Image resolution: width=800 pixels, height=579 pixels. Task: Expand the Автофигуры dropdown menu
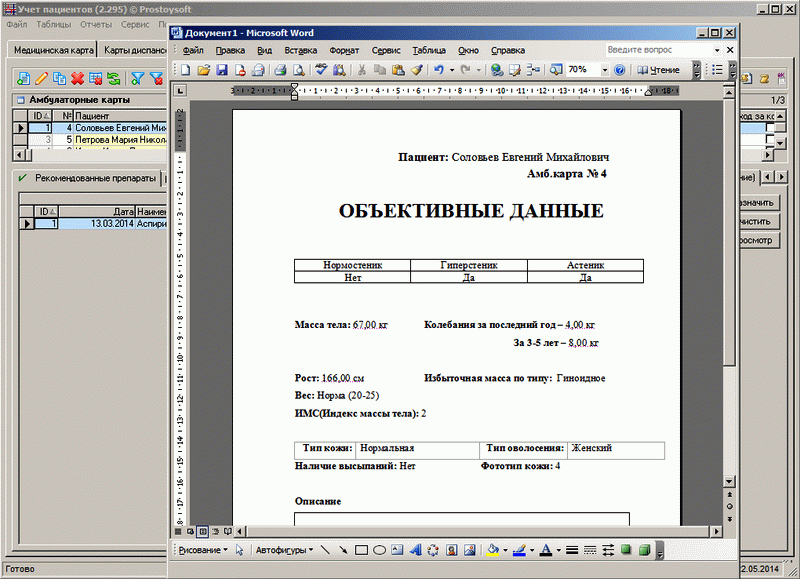(x=284, y=550)
